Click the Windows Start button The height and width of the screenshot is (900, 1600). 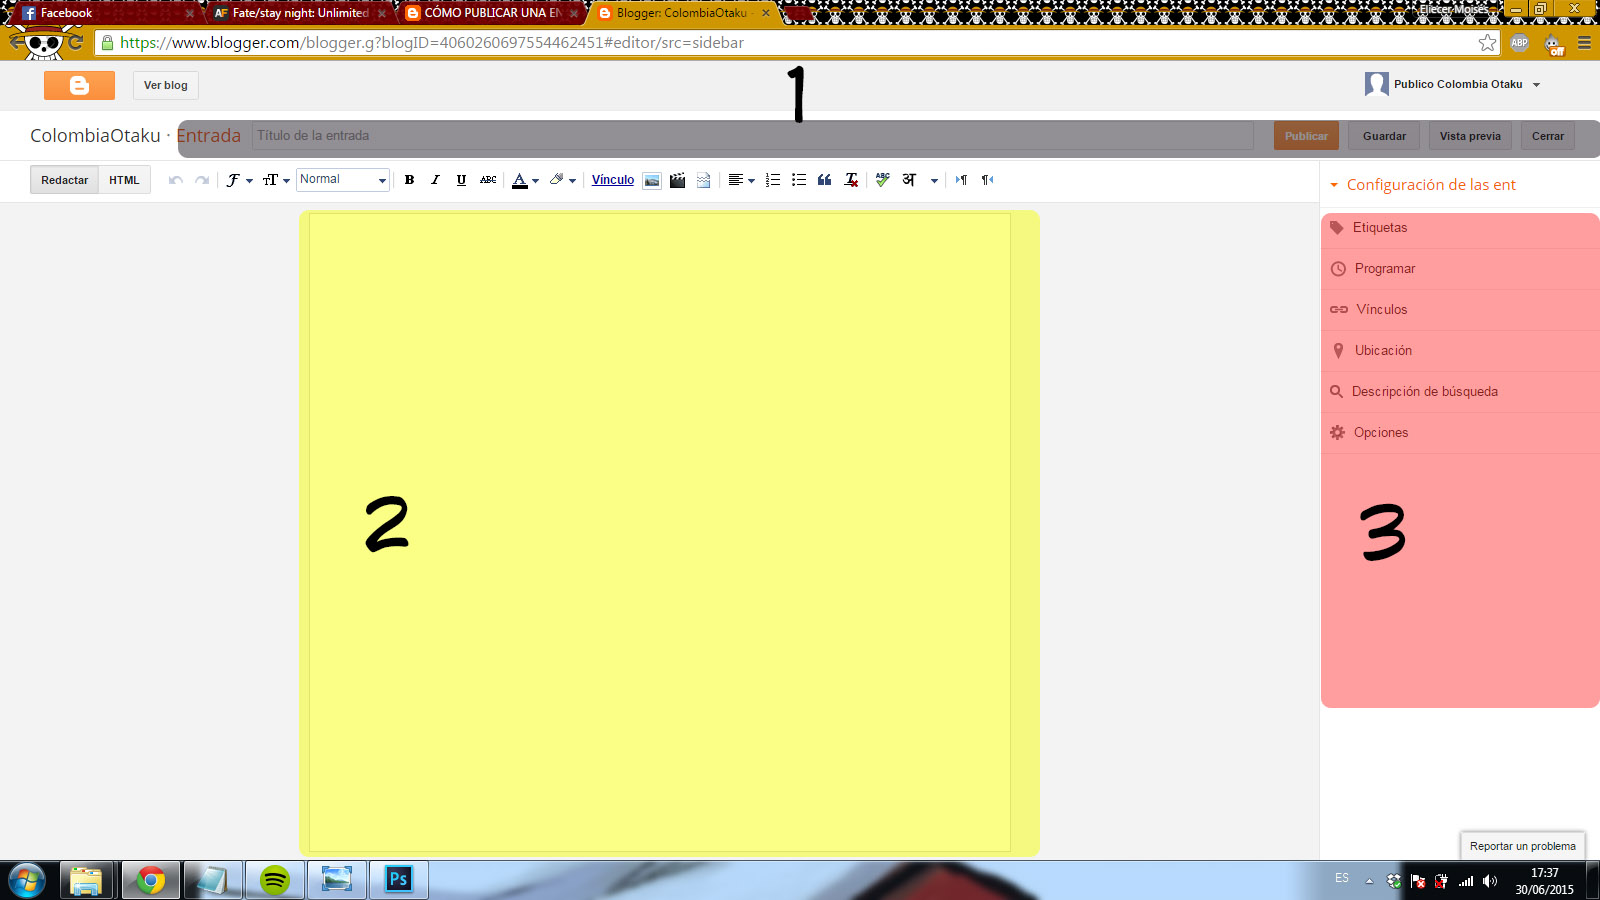point(27,880)
